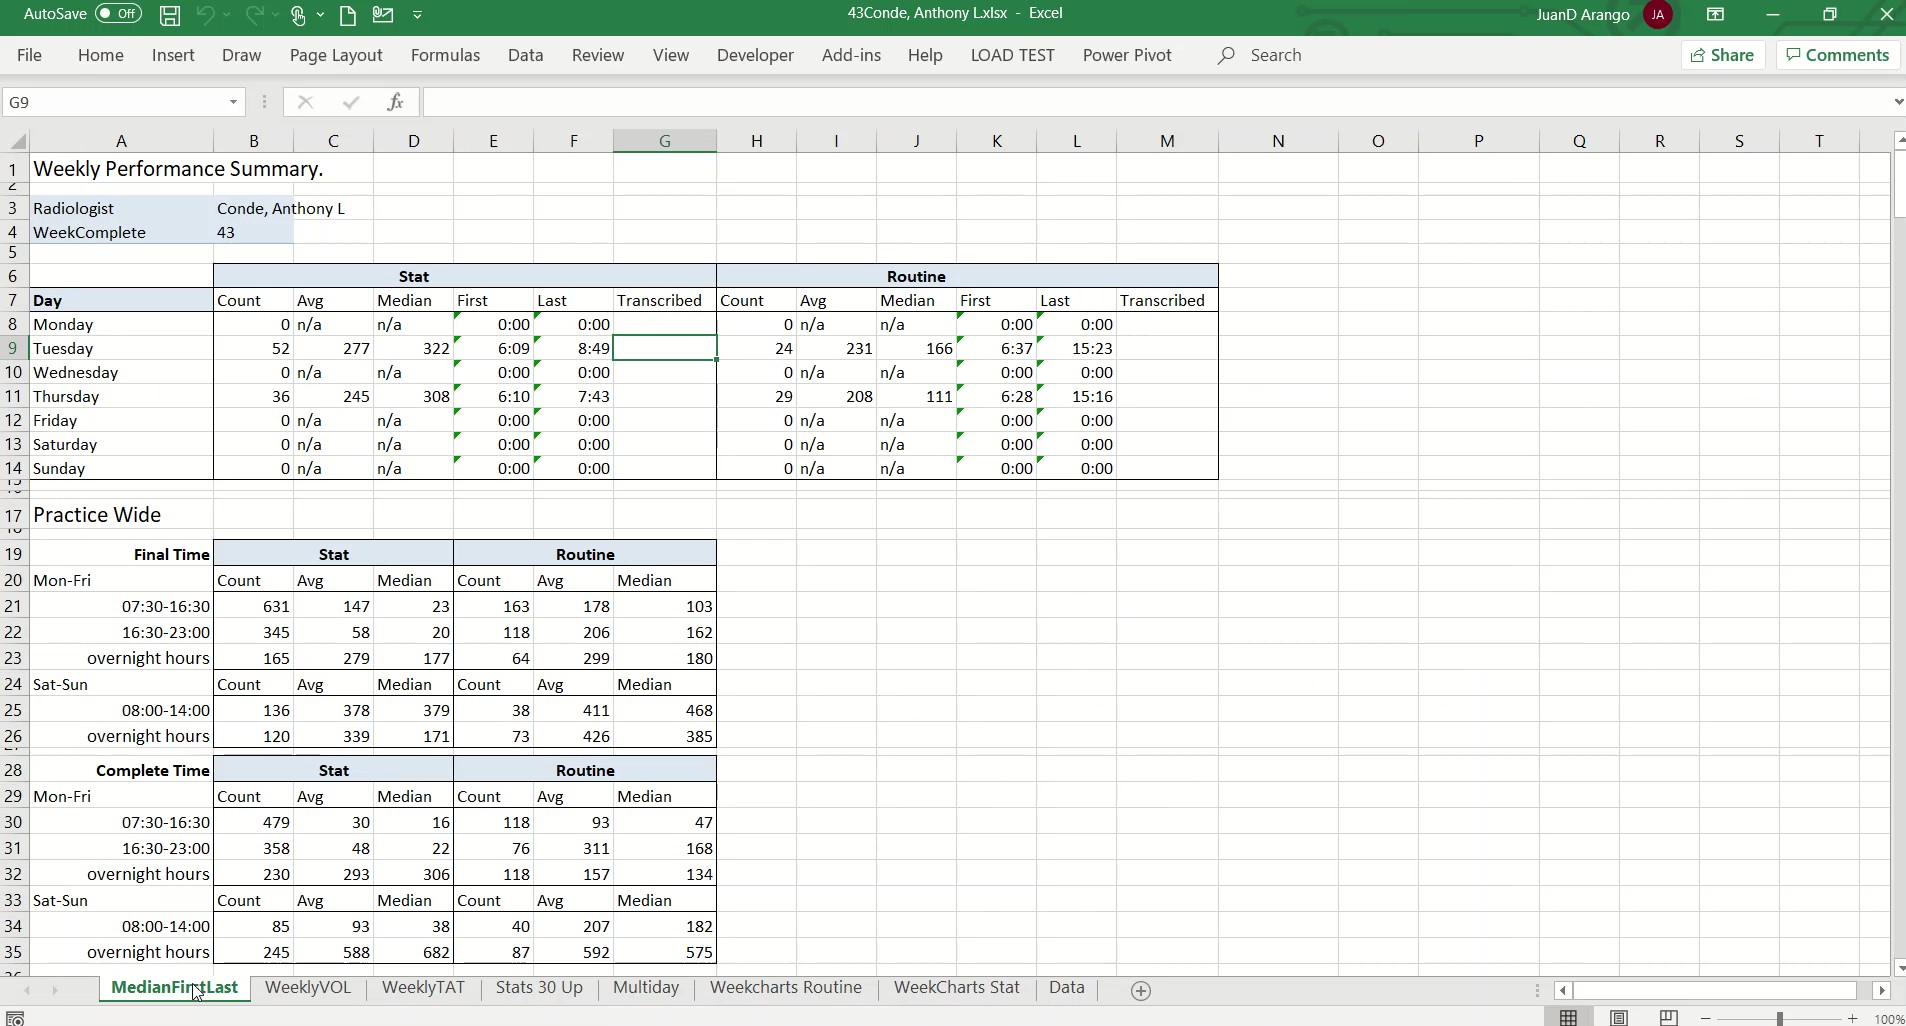Click into the formula bar input
This screenshot has height=1026, width=1906.
click(x=1155, y=102)
